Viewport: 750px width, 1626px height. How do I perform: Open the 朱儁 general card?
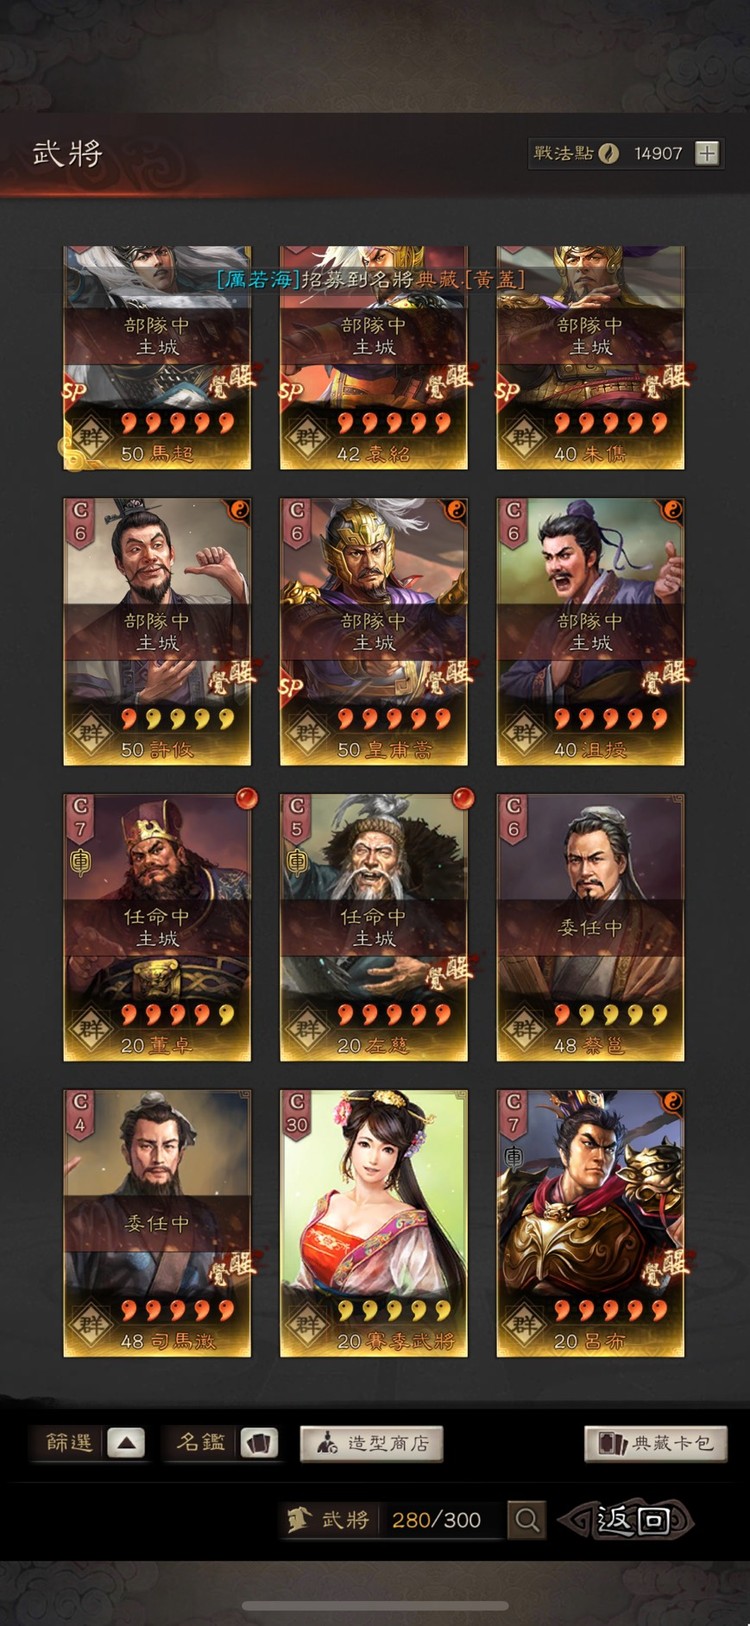(590, 358)
